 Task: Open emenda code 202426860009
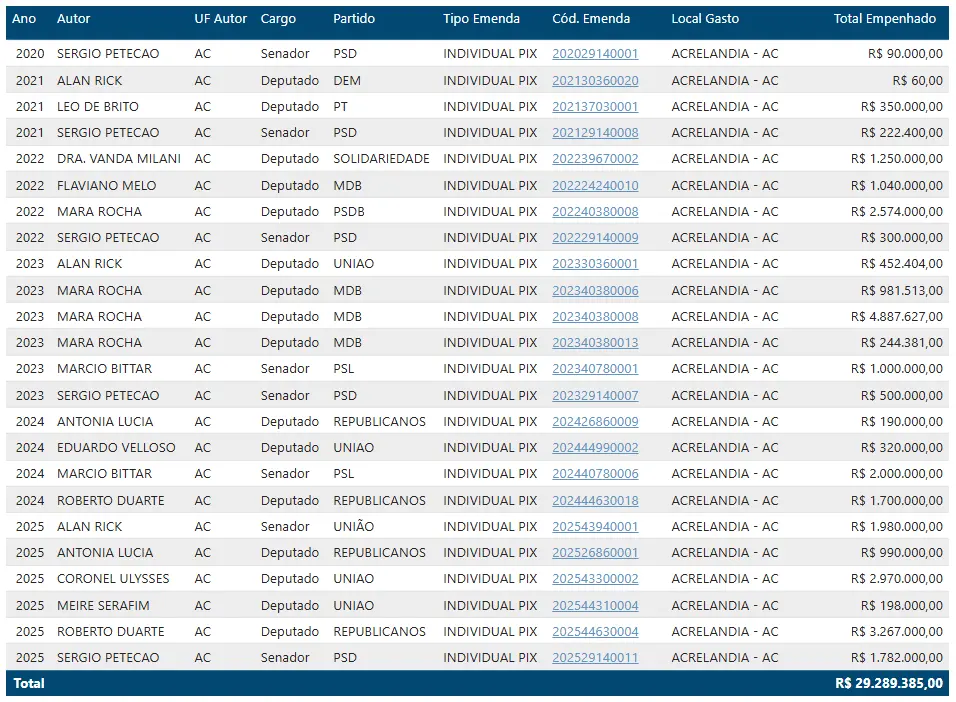pyautogui.click(x=595, y=422)
